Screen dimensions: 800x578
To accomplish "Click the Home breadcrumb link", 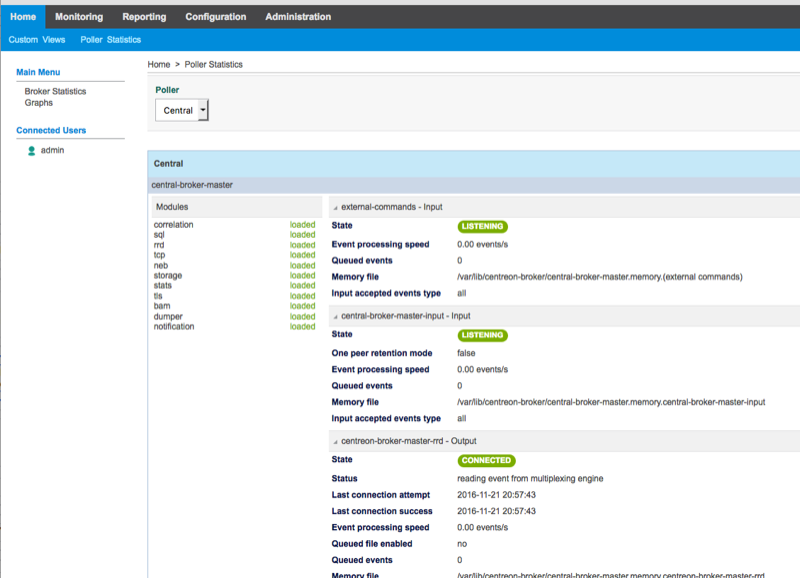I will point(158,64).
